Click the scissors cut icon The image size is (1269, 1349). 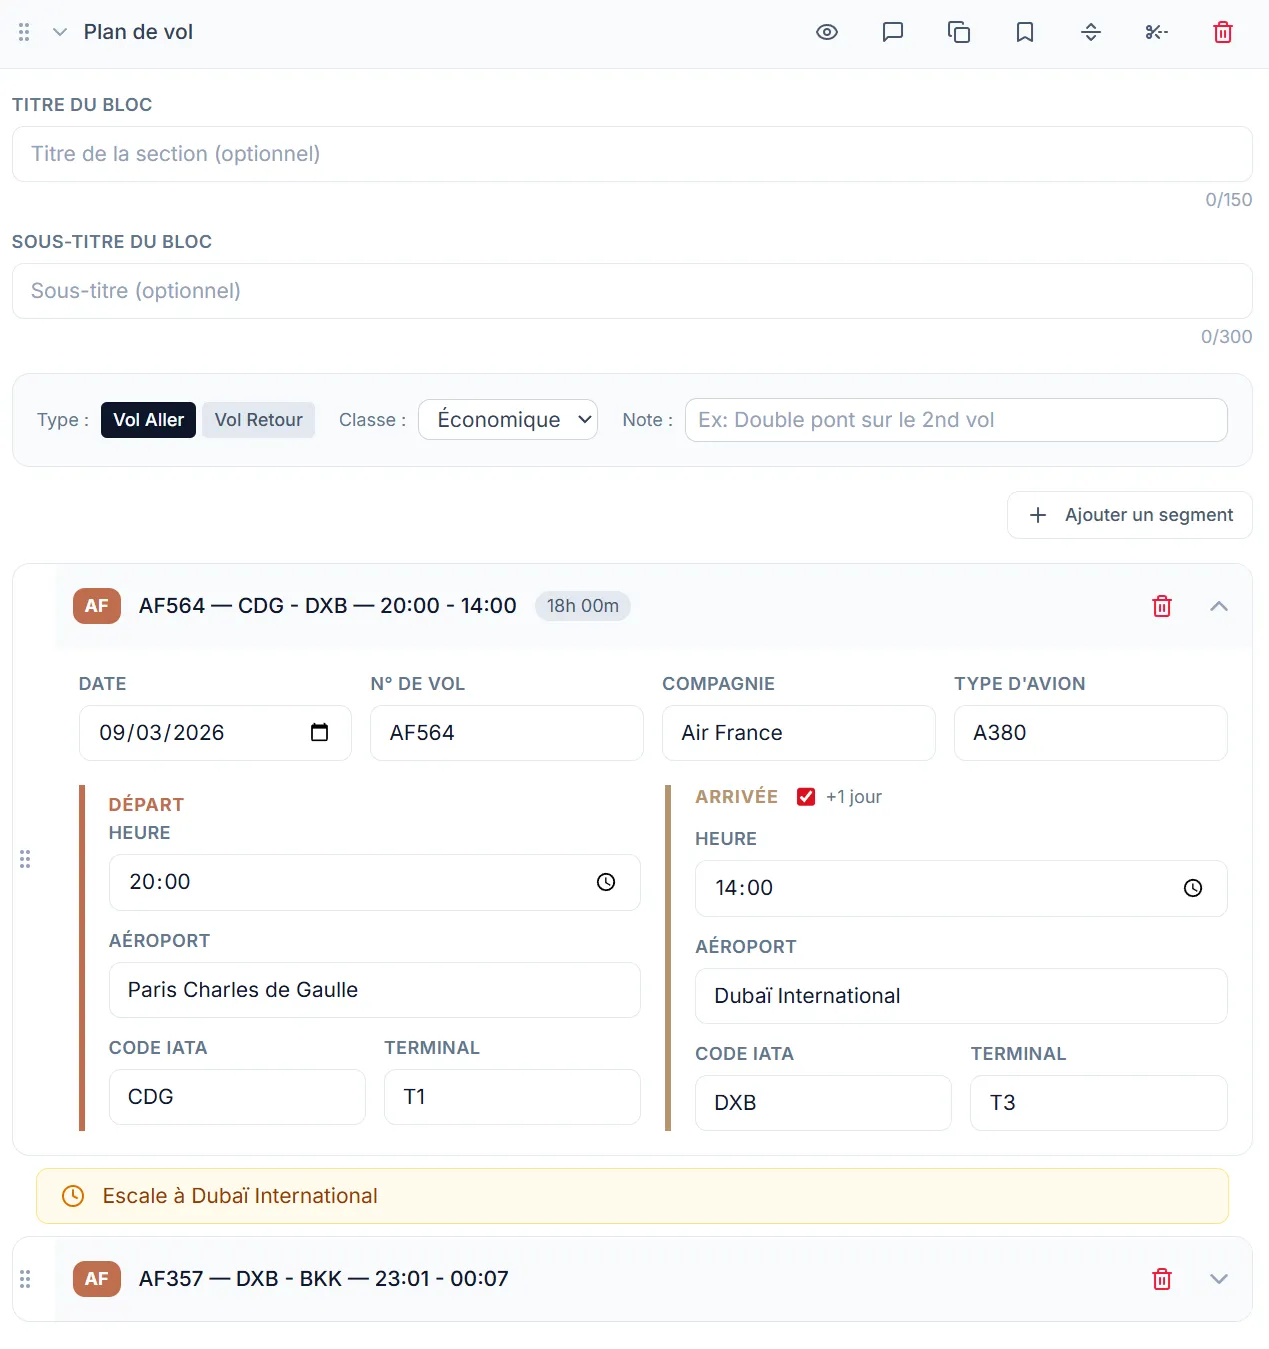[x=1157, y=32]
